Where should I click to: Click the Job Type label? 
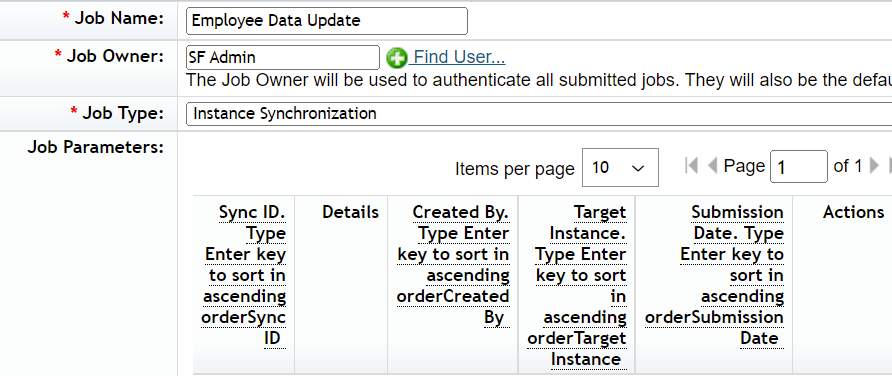pyautogui.click(x=117, y=113)
